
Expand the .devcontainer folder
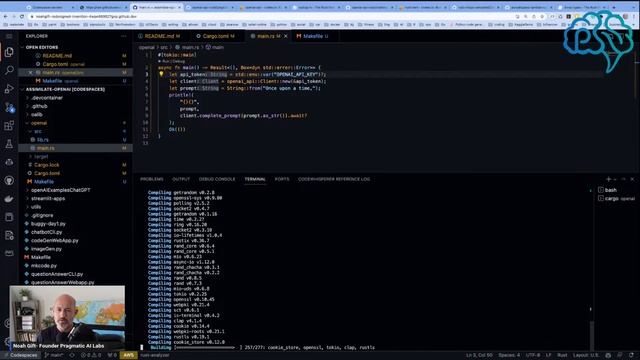pyautogui.click(x=47, y=98)
